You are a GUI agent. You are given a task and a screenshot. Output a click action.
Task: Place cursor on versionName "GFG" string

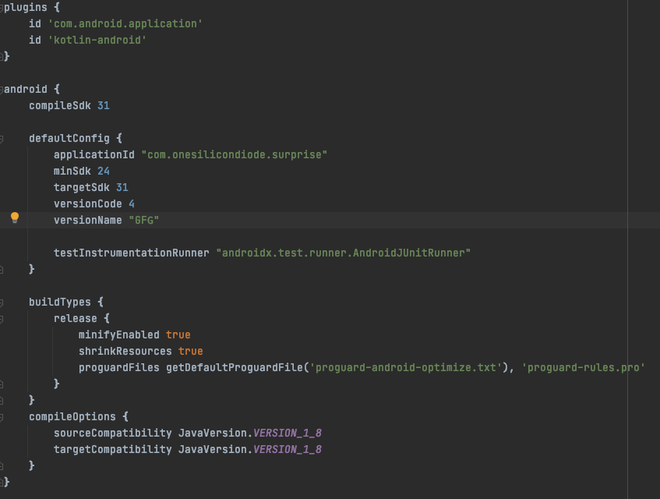point(144,219)
